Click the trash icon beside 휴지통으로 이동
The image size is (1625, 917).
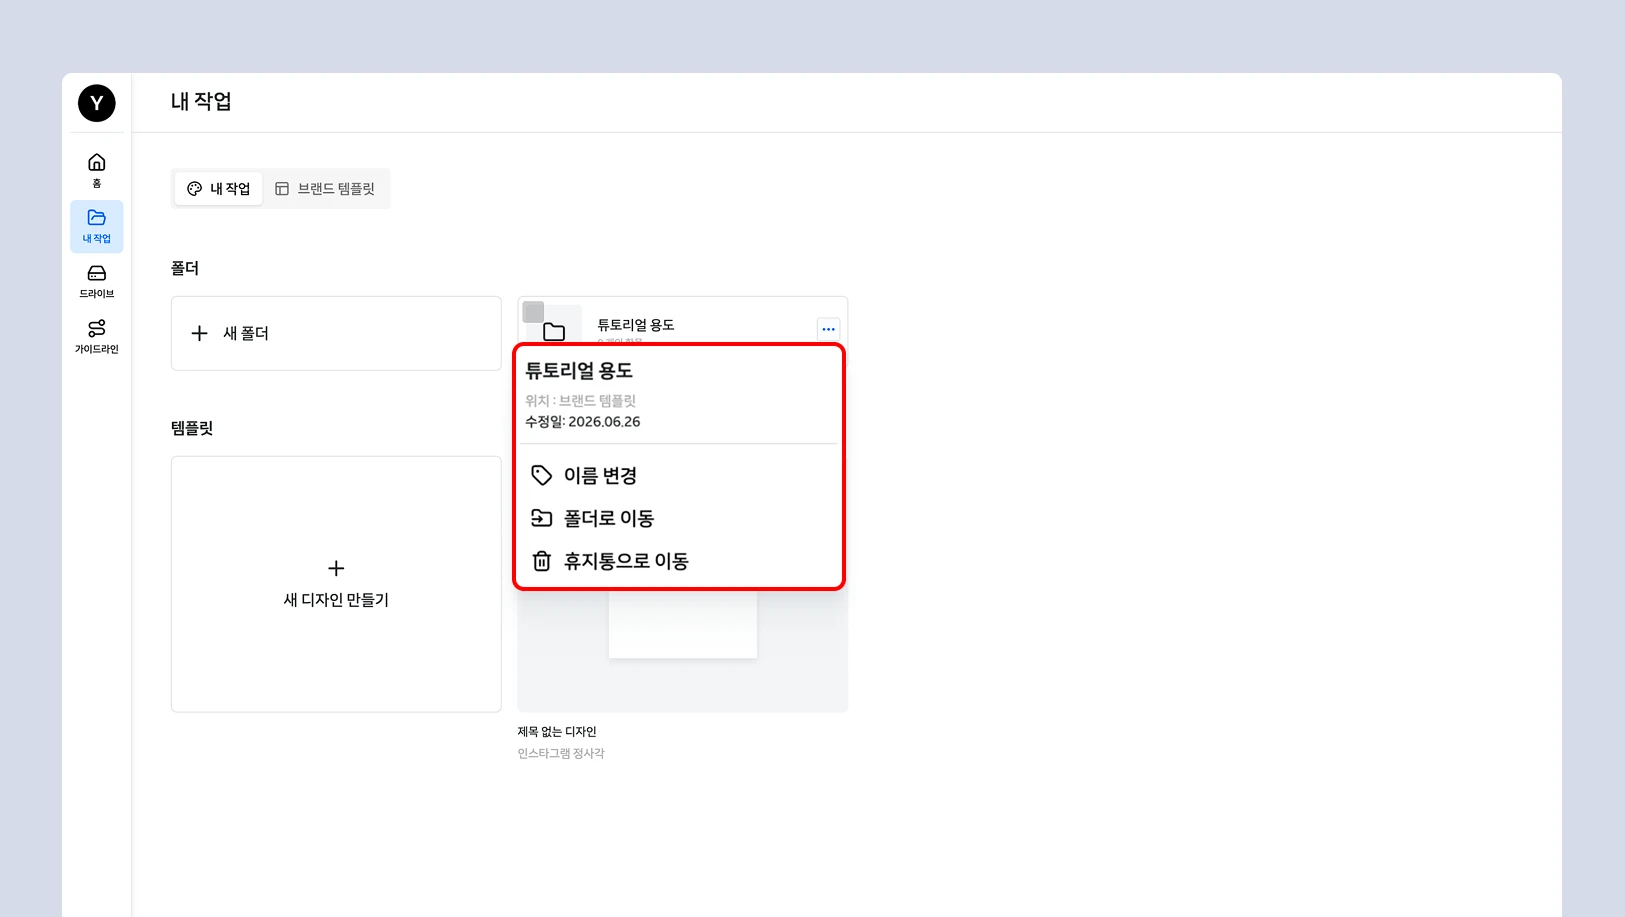point(541,561)
